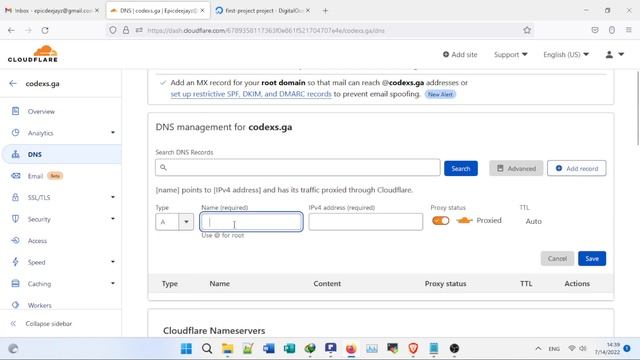Viewport: 640px width, 360px height.
Task: Open the Email sidebar item
Action: click(36, 176)
